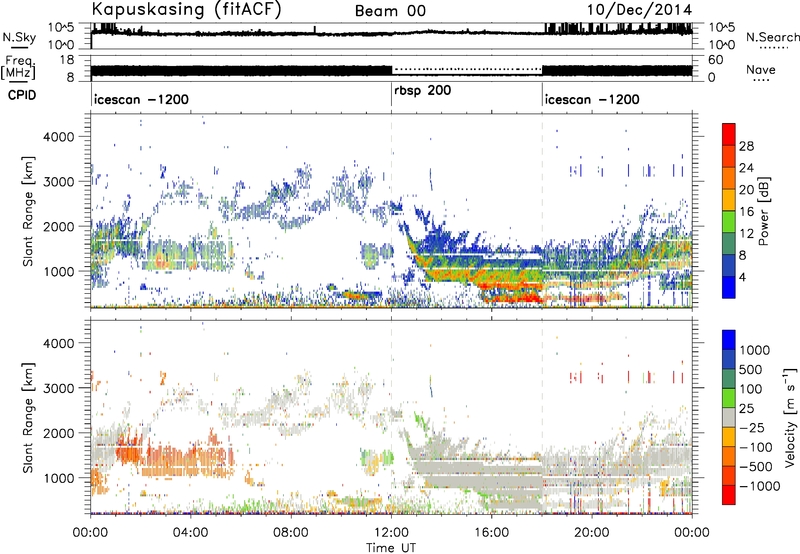Click the 'Velocity [m s⁻¹]' colorbar label
The image size is (800, 554).
click(x=790, y=417)
